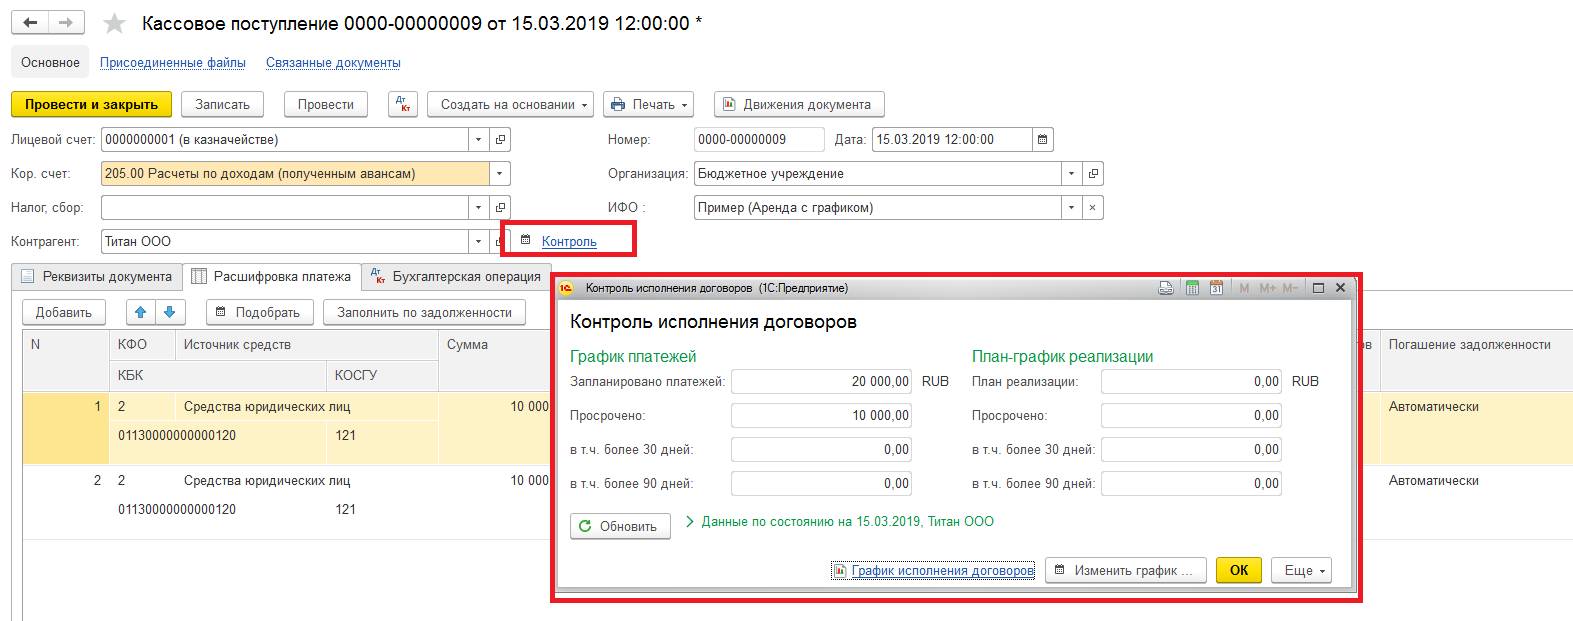The height and width of the screenshot is (621, 1573).
Task: Open Лицевой счет record with open icon
Action: (500, 140)
